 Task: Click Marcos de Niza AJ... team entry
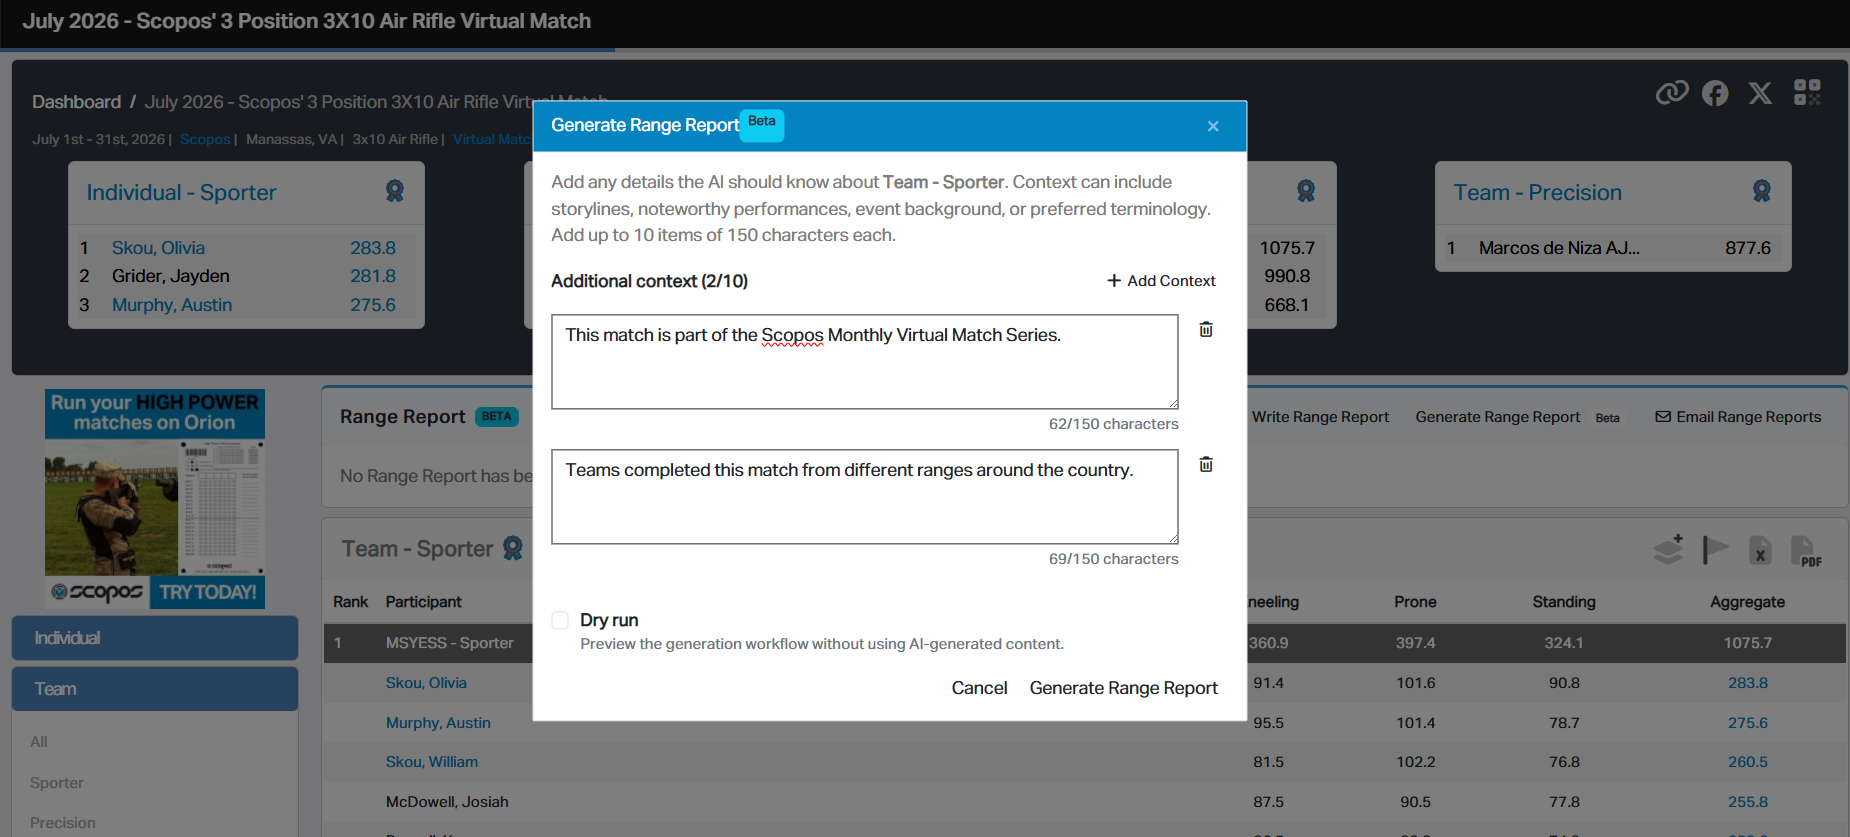[x=1559, y=248]
